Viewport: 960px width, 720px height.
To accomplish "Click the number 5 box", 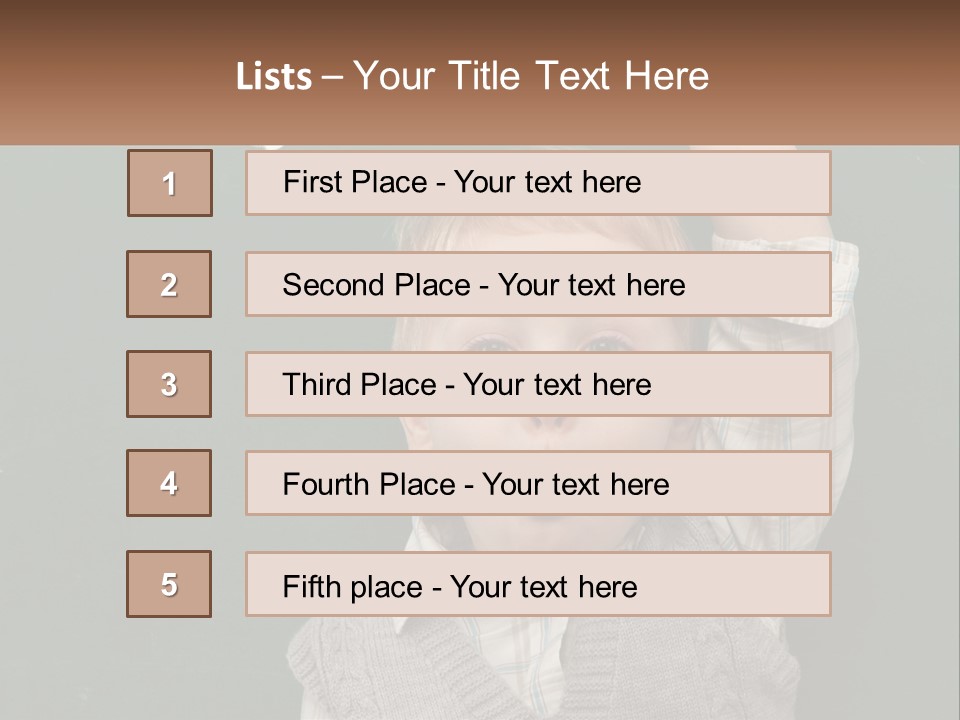I will (x=169, y=584).
